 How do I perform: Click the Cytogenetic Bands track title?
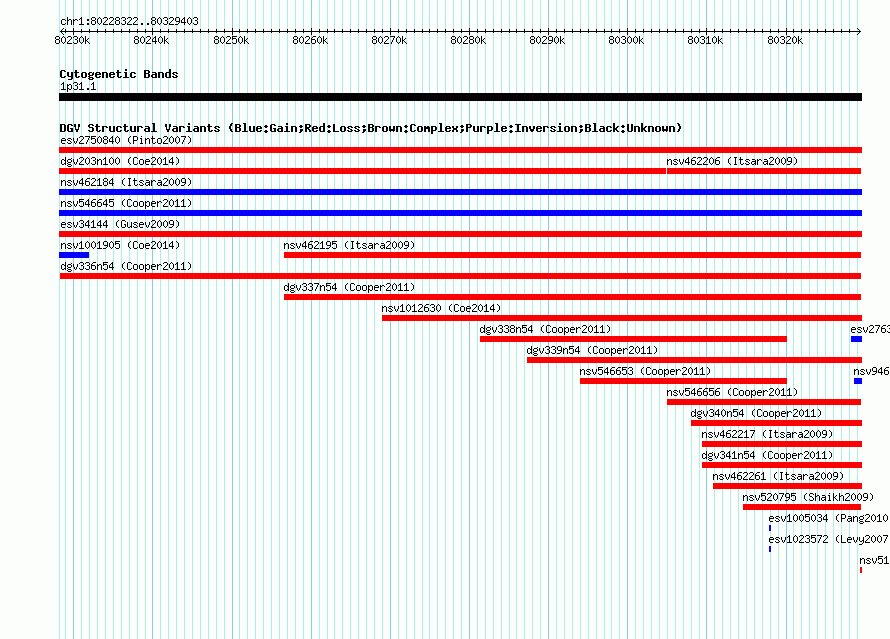(x=119, y=74)
